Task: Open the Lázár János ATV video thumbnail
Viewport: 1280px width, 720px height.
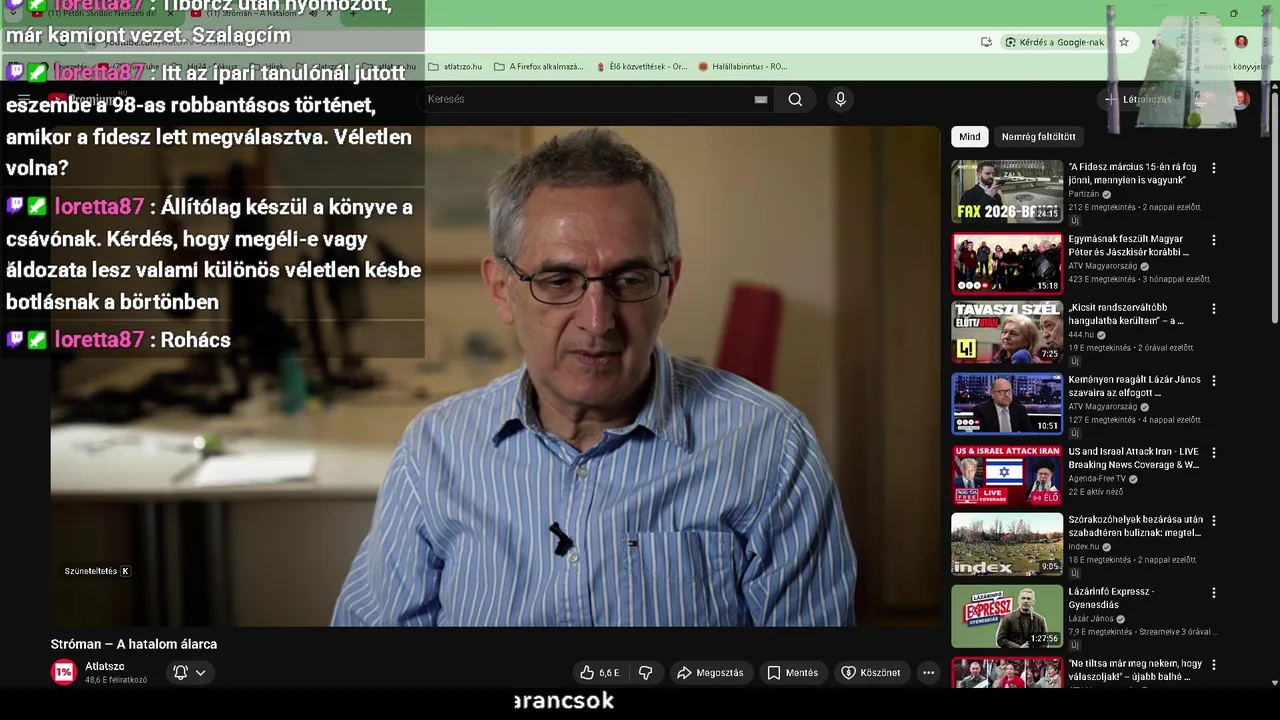Action: [1007, 404]
